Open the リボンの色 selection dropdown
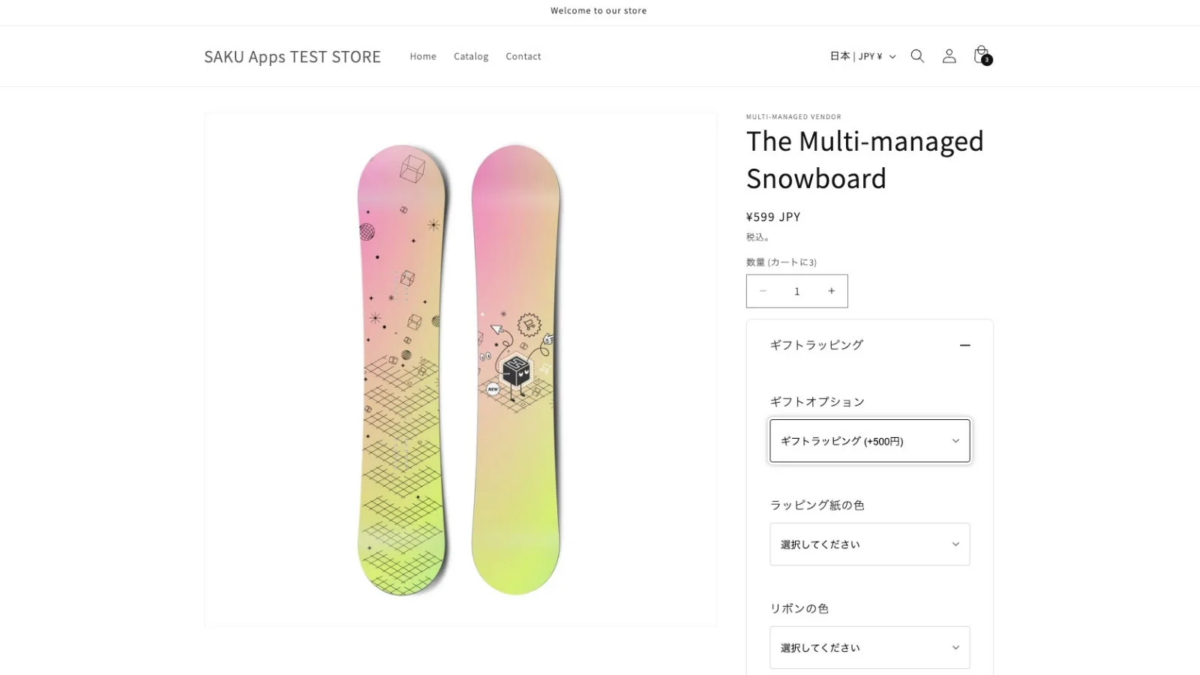This screenshot has width=1200, height=675. click(x=869, y=647)
